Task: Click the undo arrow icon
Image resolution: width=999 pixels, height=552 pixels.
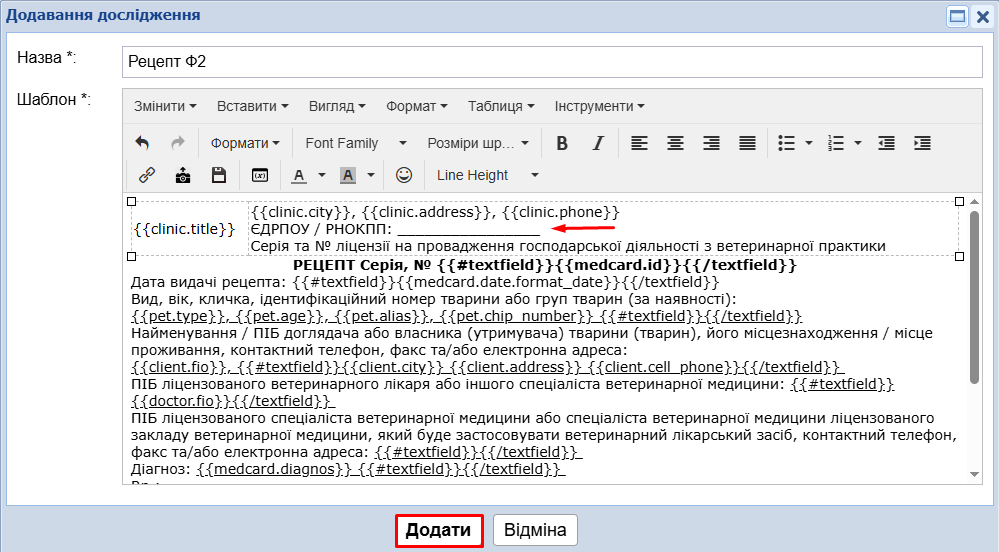Action: (142, 143)
